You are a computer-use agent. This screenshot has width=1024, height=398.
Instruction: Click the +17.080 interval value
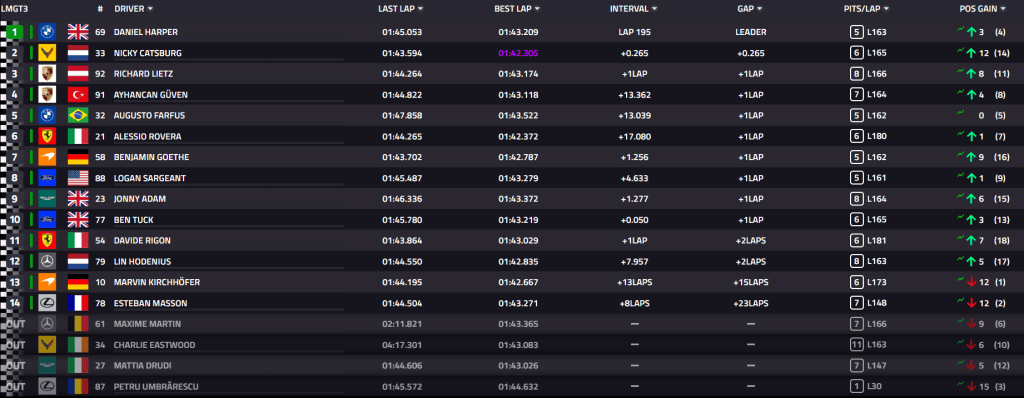click(x=635, y=137)
